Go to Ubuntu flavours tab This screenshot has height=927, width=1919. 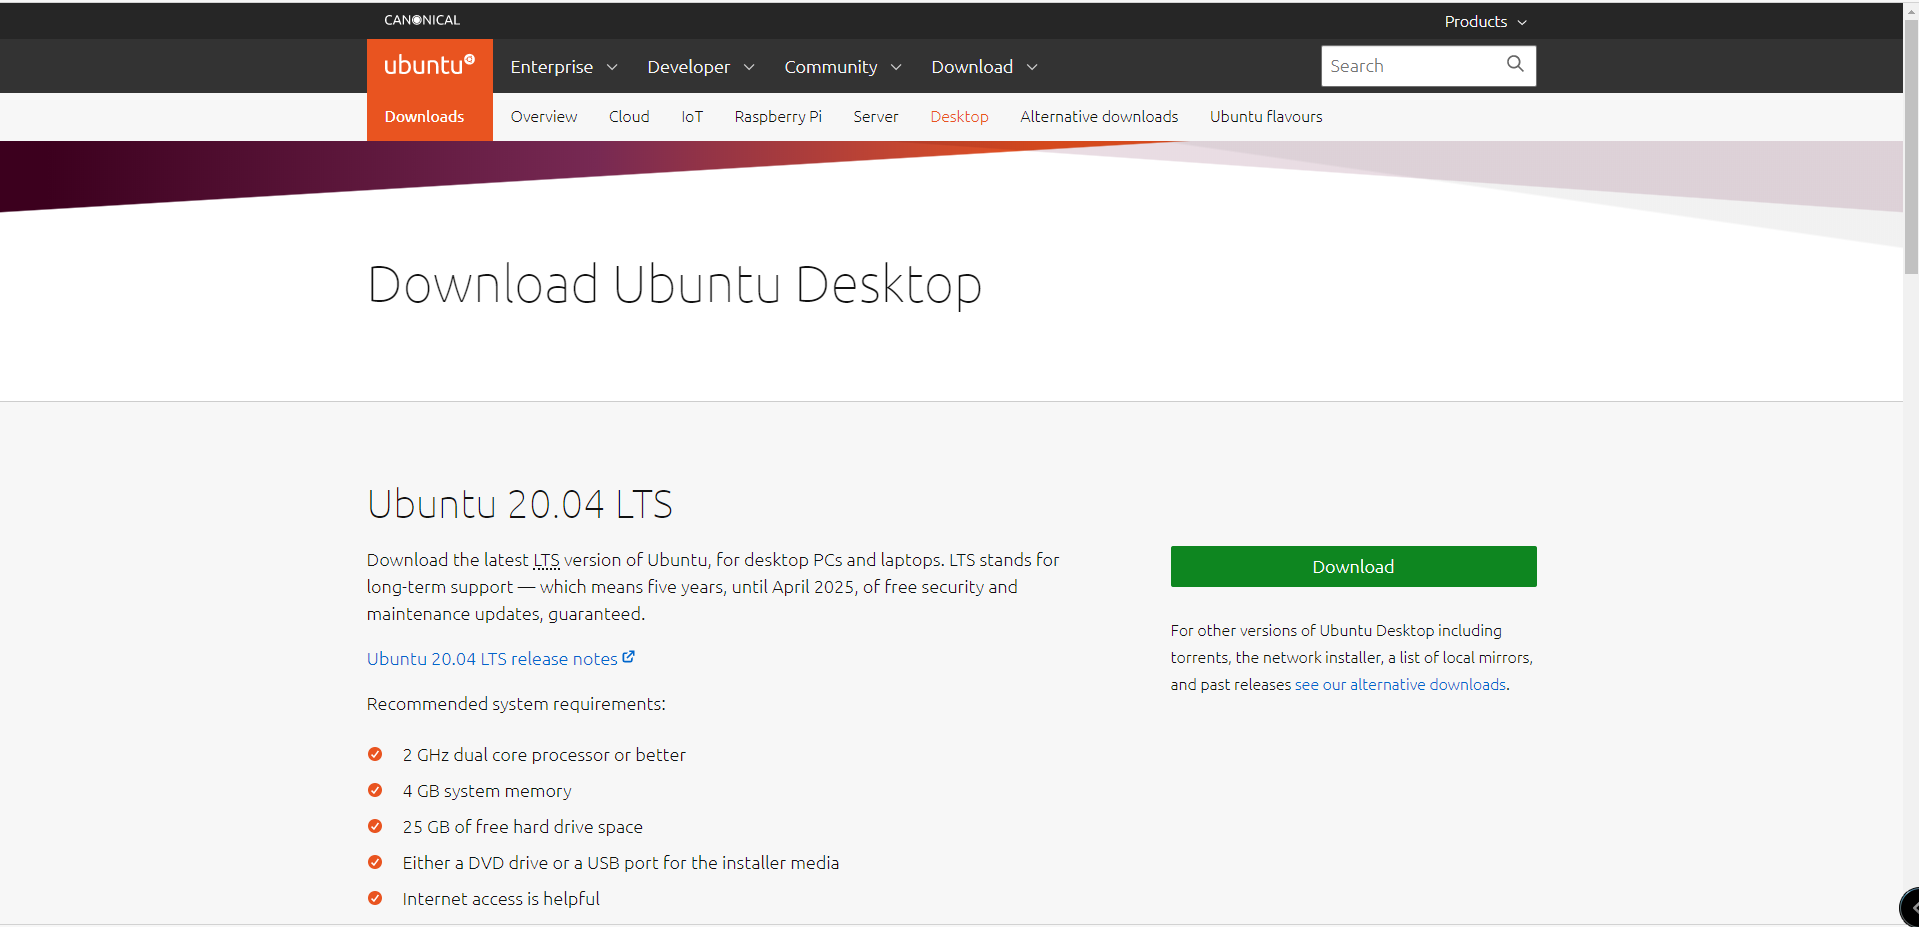coord(1266,116)
